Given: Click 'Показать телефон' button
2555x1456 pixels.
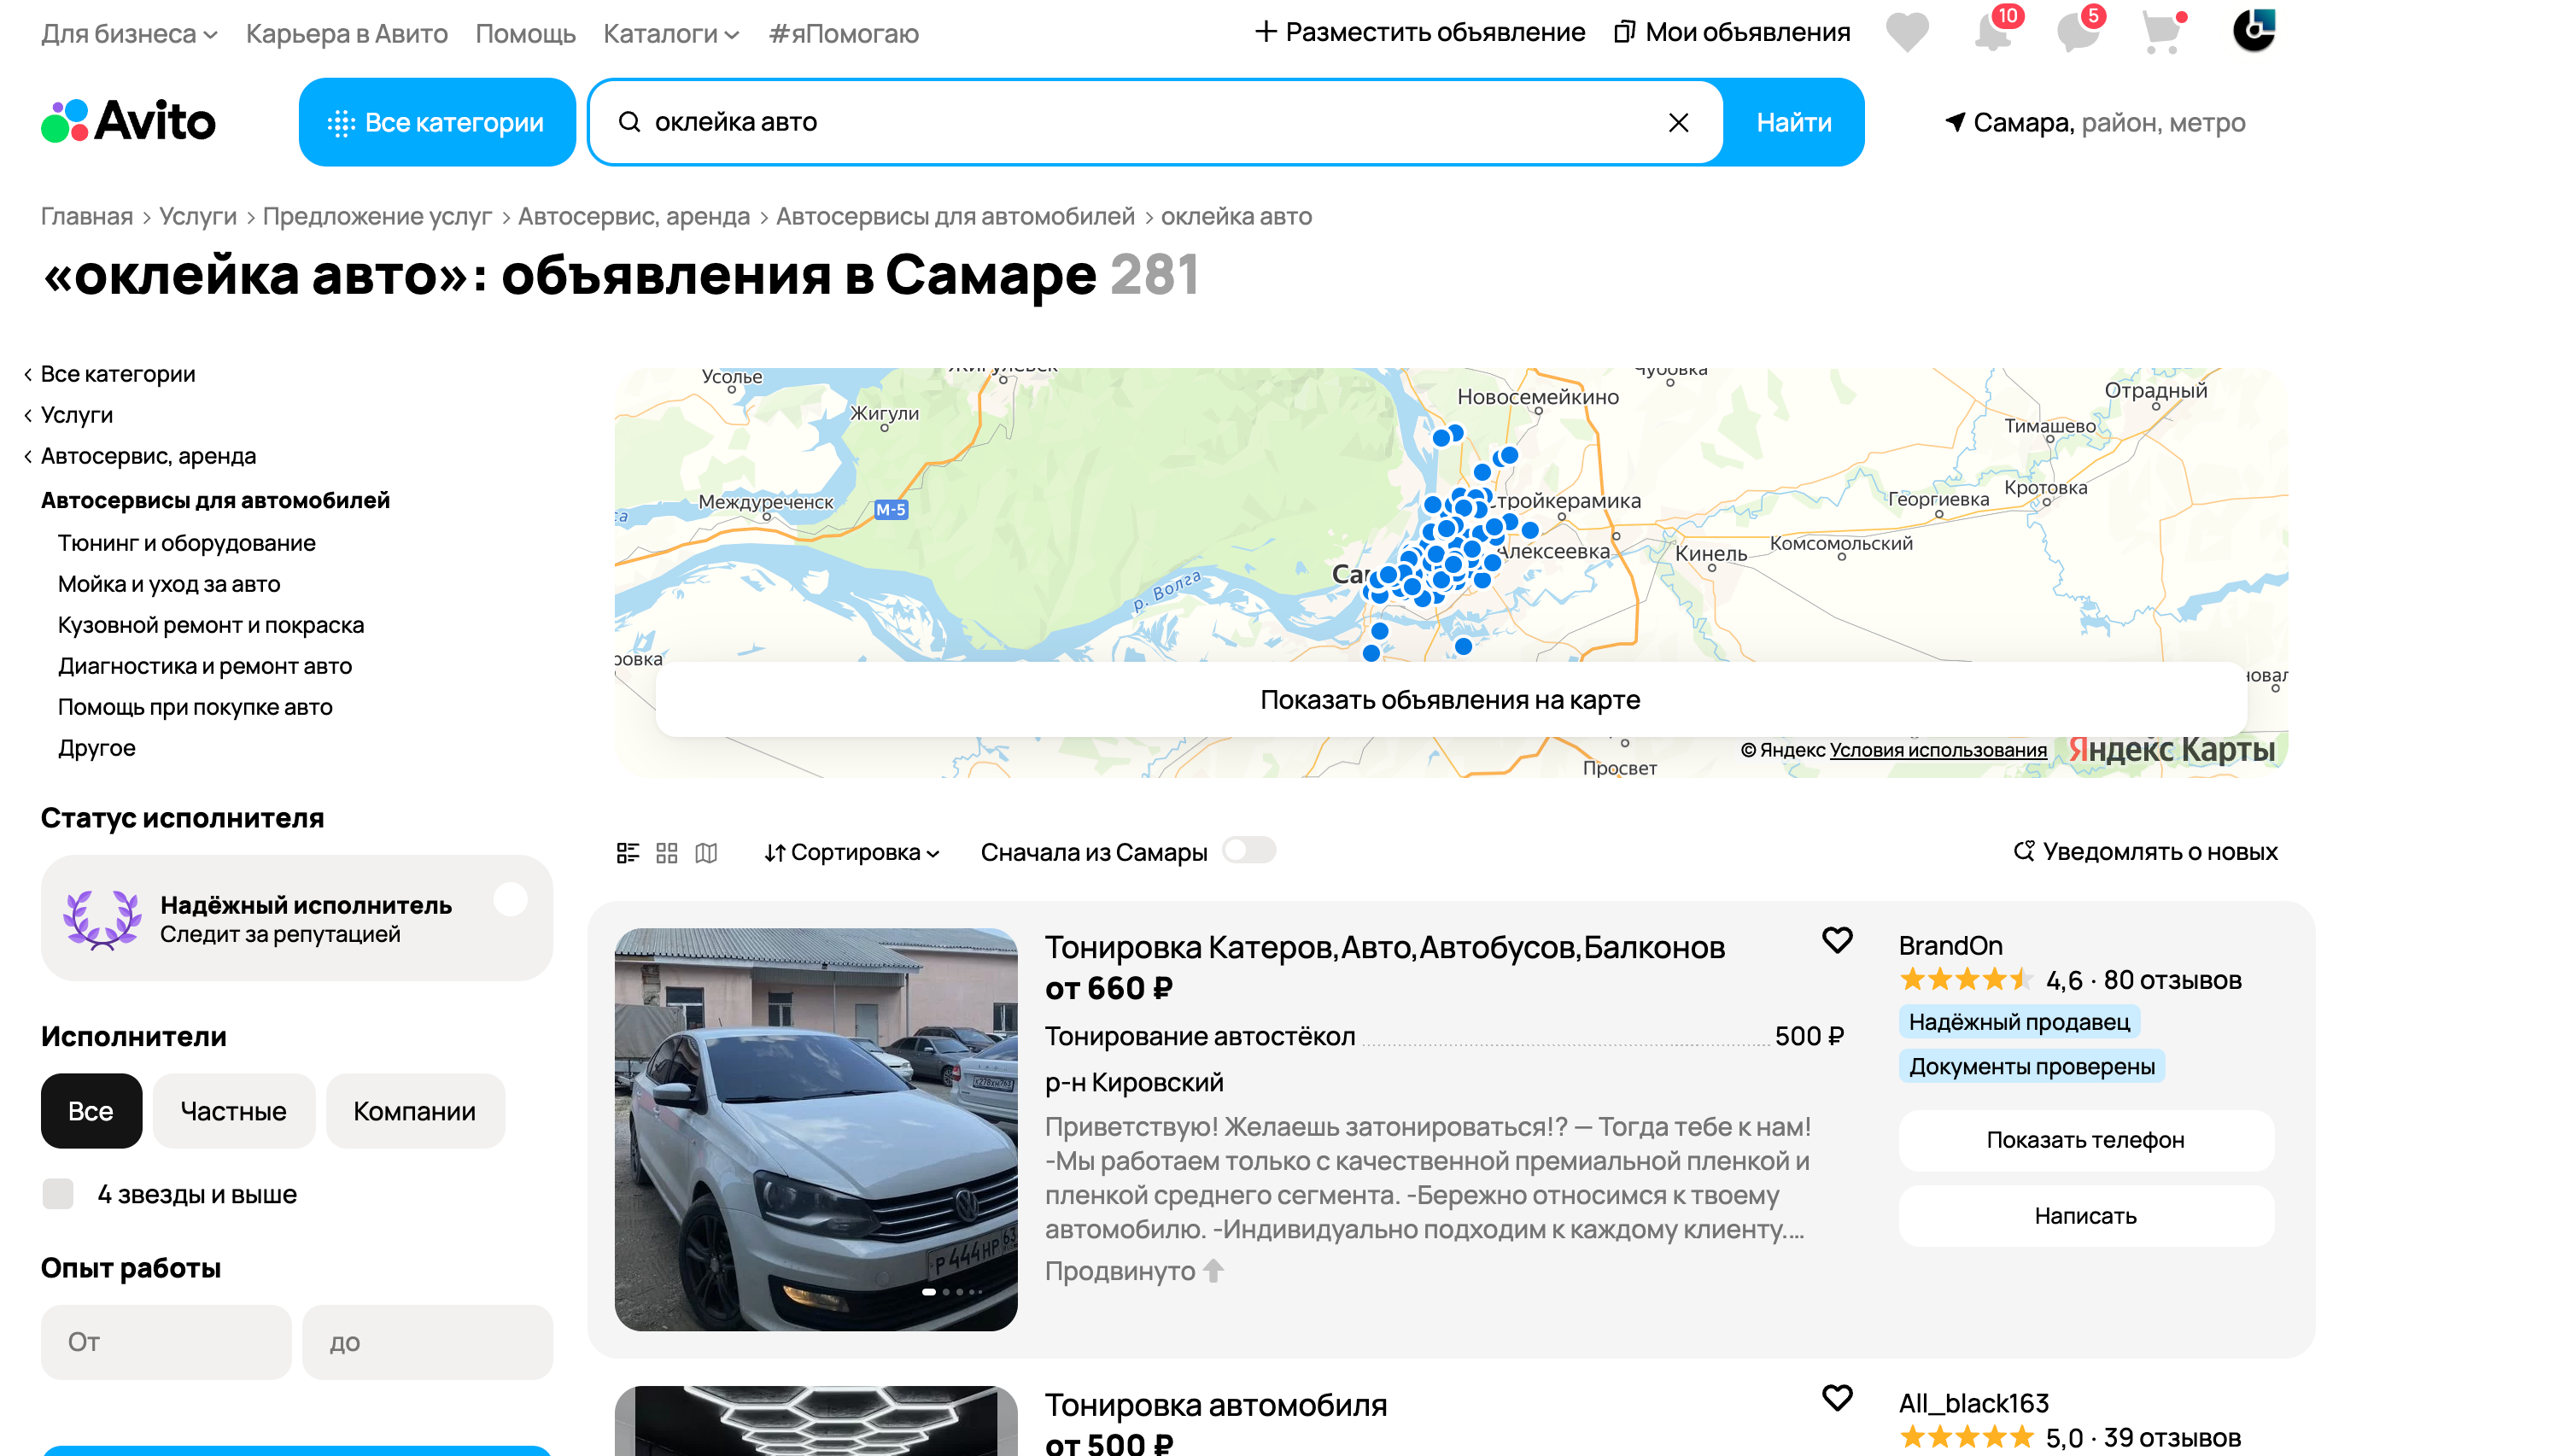Looking at the screenshot, I should click(2084, 1139).
